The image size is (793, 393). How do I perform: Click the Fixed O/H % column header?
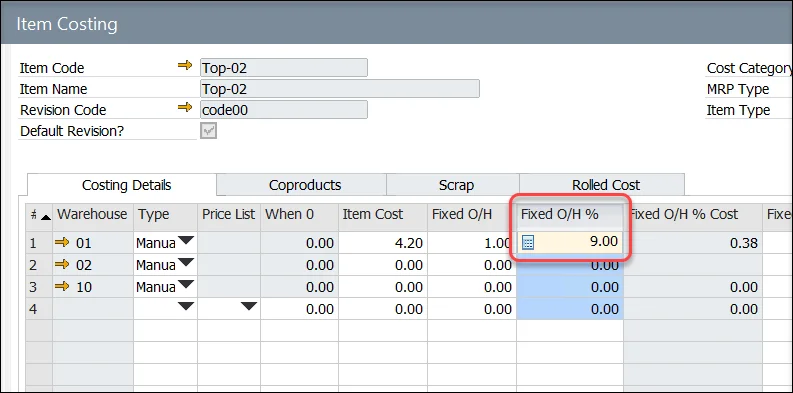(570, 214)
